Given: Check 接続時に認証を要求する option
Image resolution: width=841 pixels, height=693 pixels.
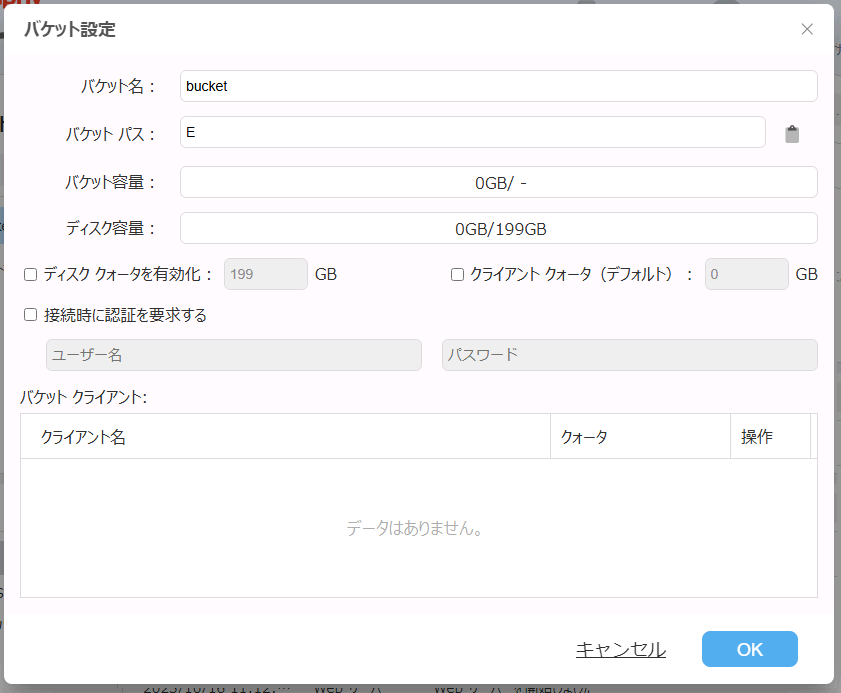Looking at the screenshot, I should point(31,315).
